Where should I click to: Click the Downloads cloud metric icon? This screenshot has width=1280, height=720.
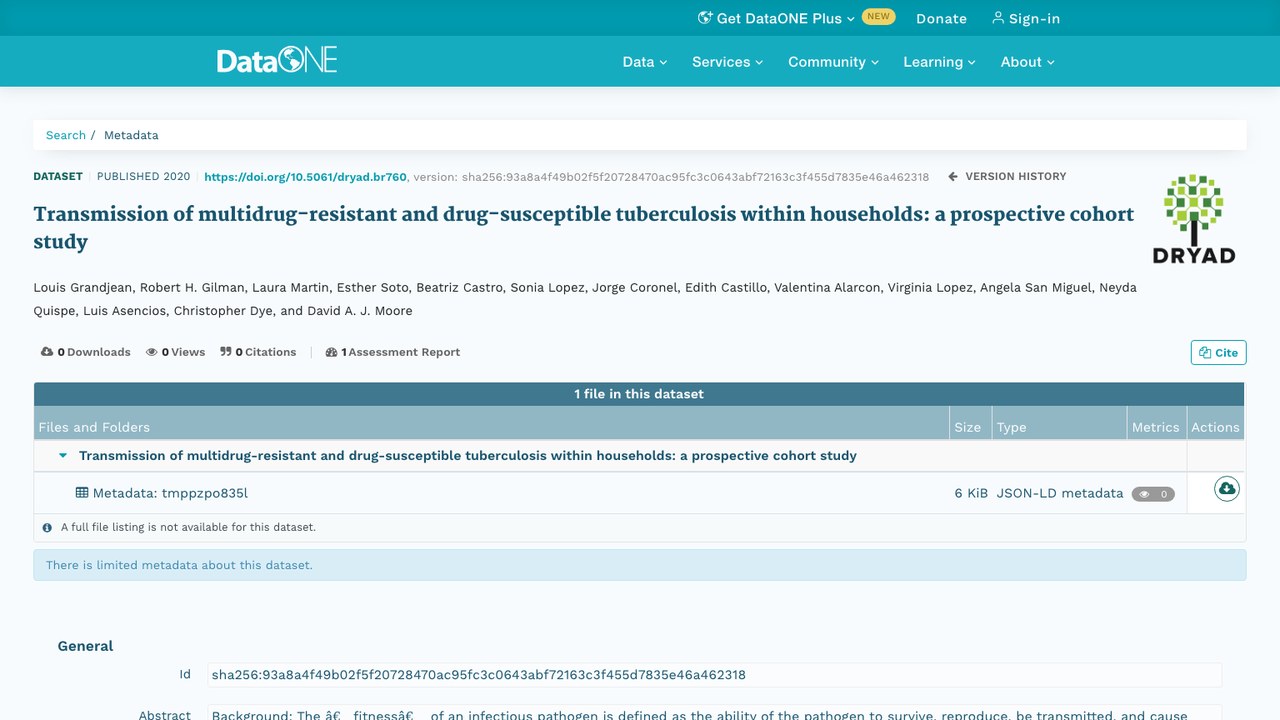[47, 352]
